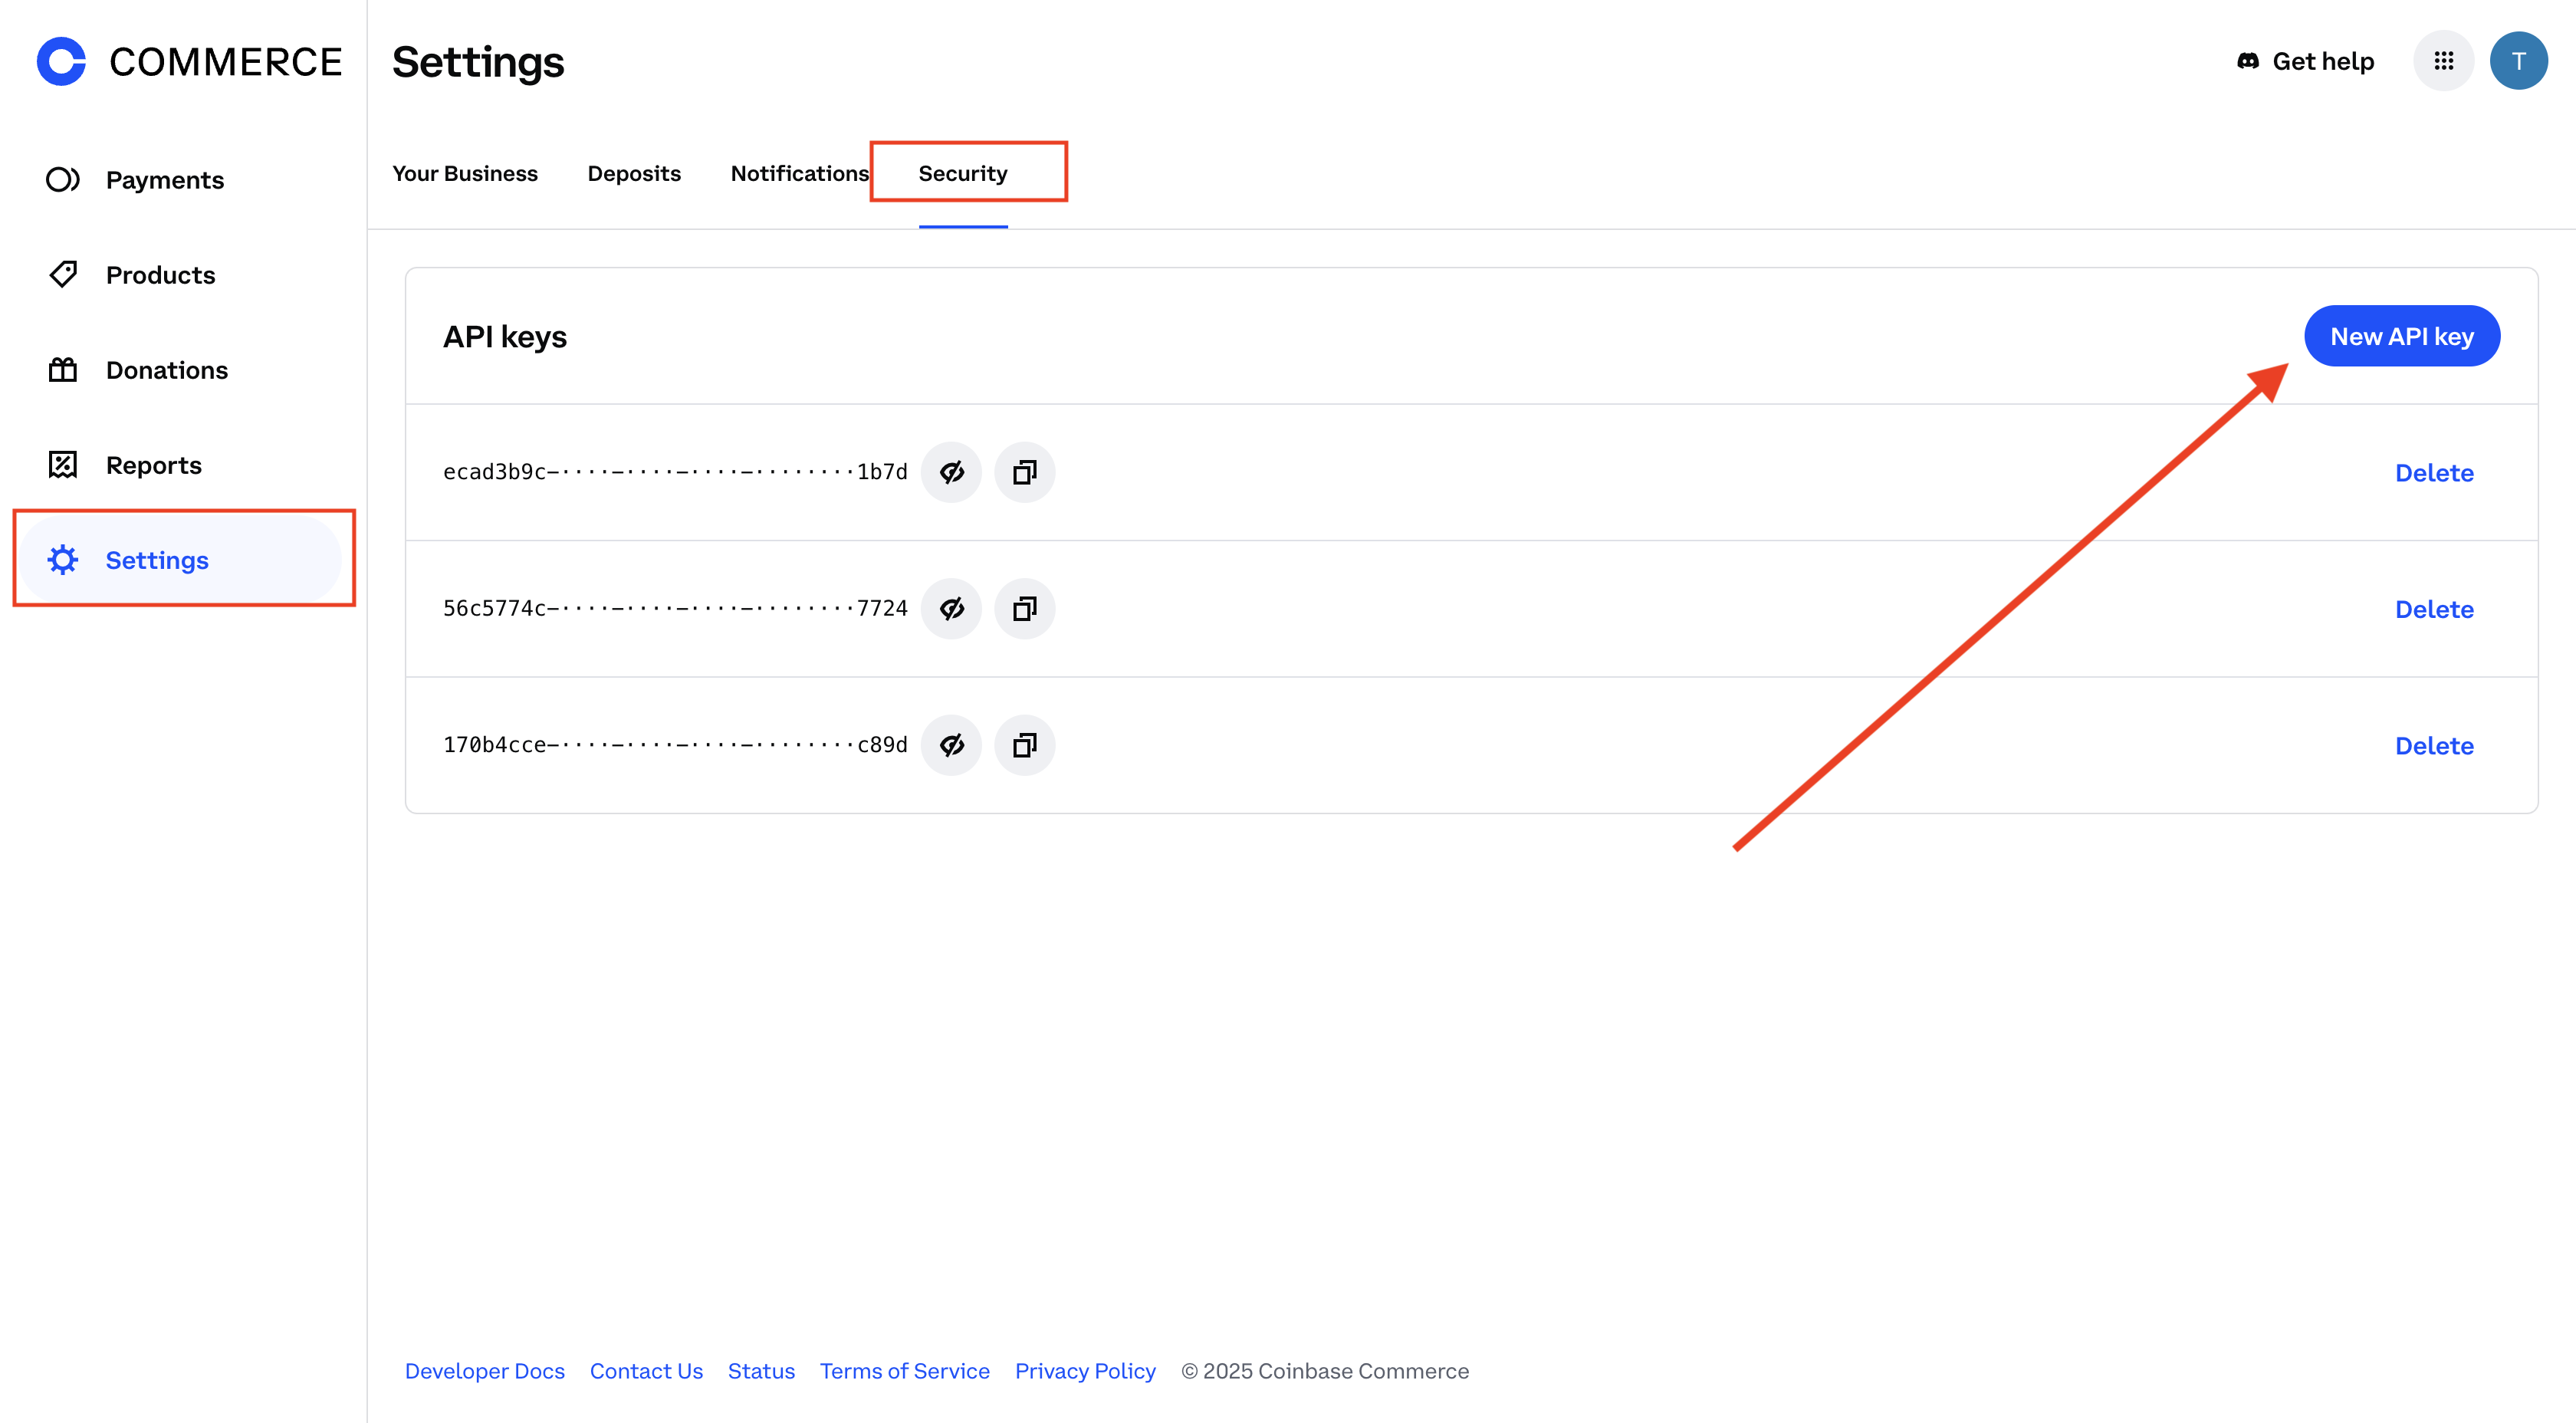Open the Terms of Service page
Image resolution: width=2576 pixels, height=1423 pixels.
coord(904,1371)
